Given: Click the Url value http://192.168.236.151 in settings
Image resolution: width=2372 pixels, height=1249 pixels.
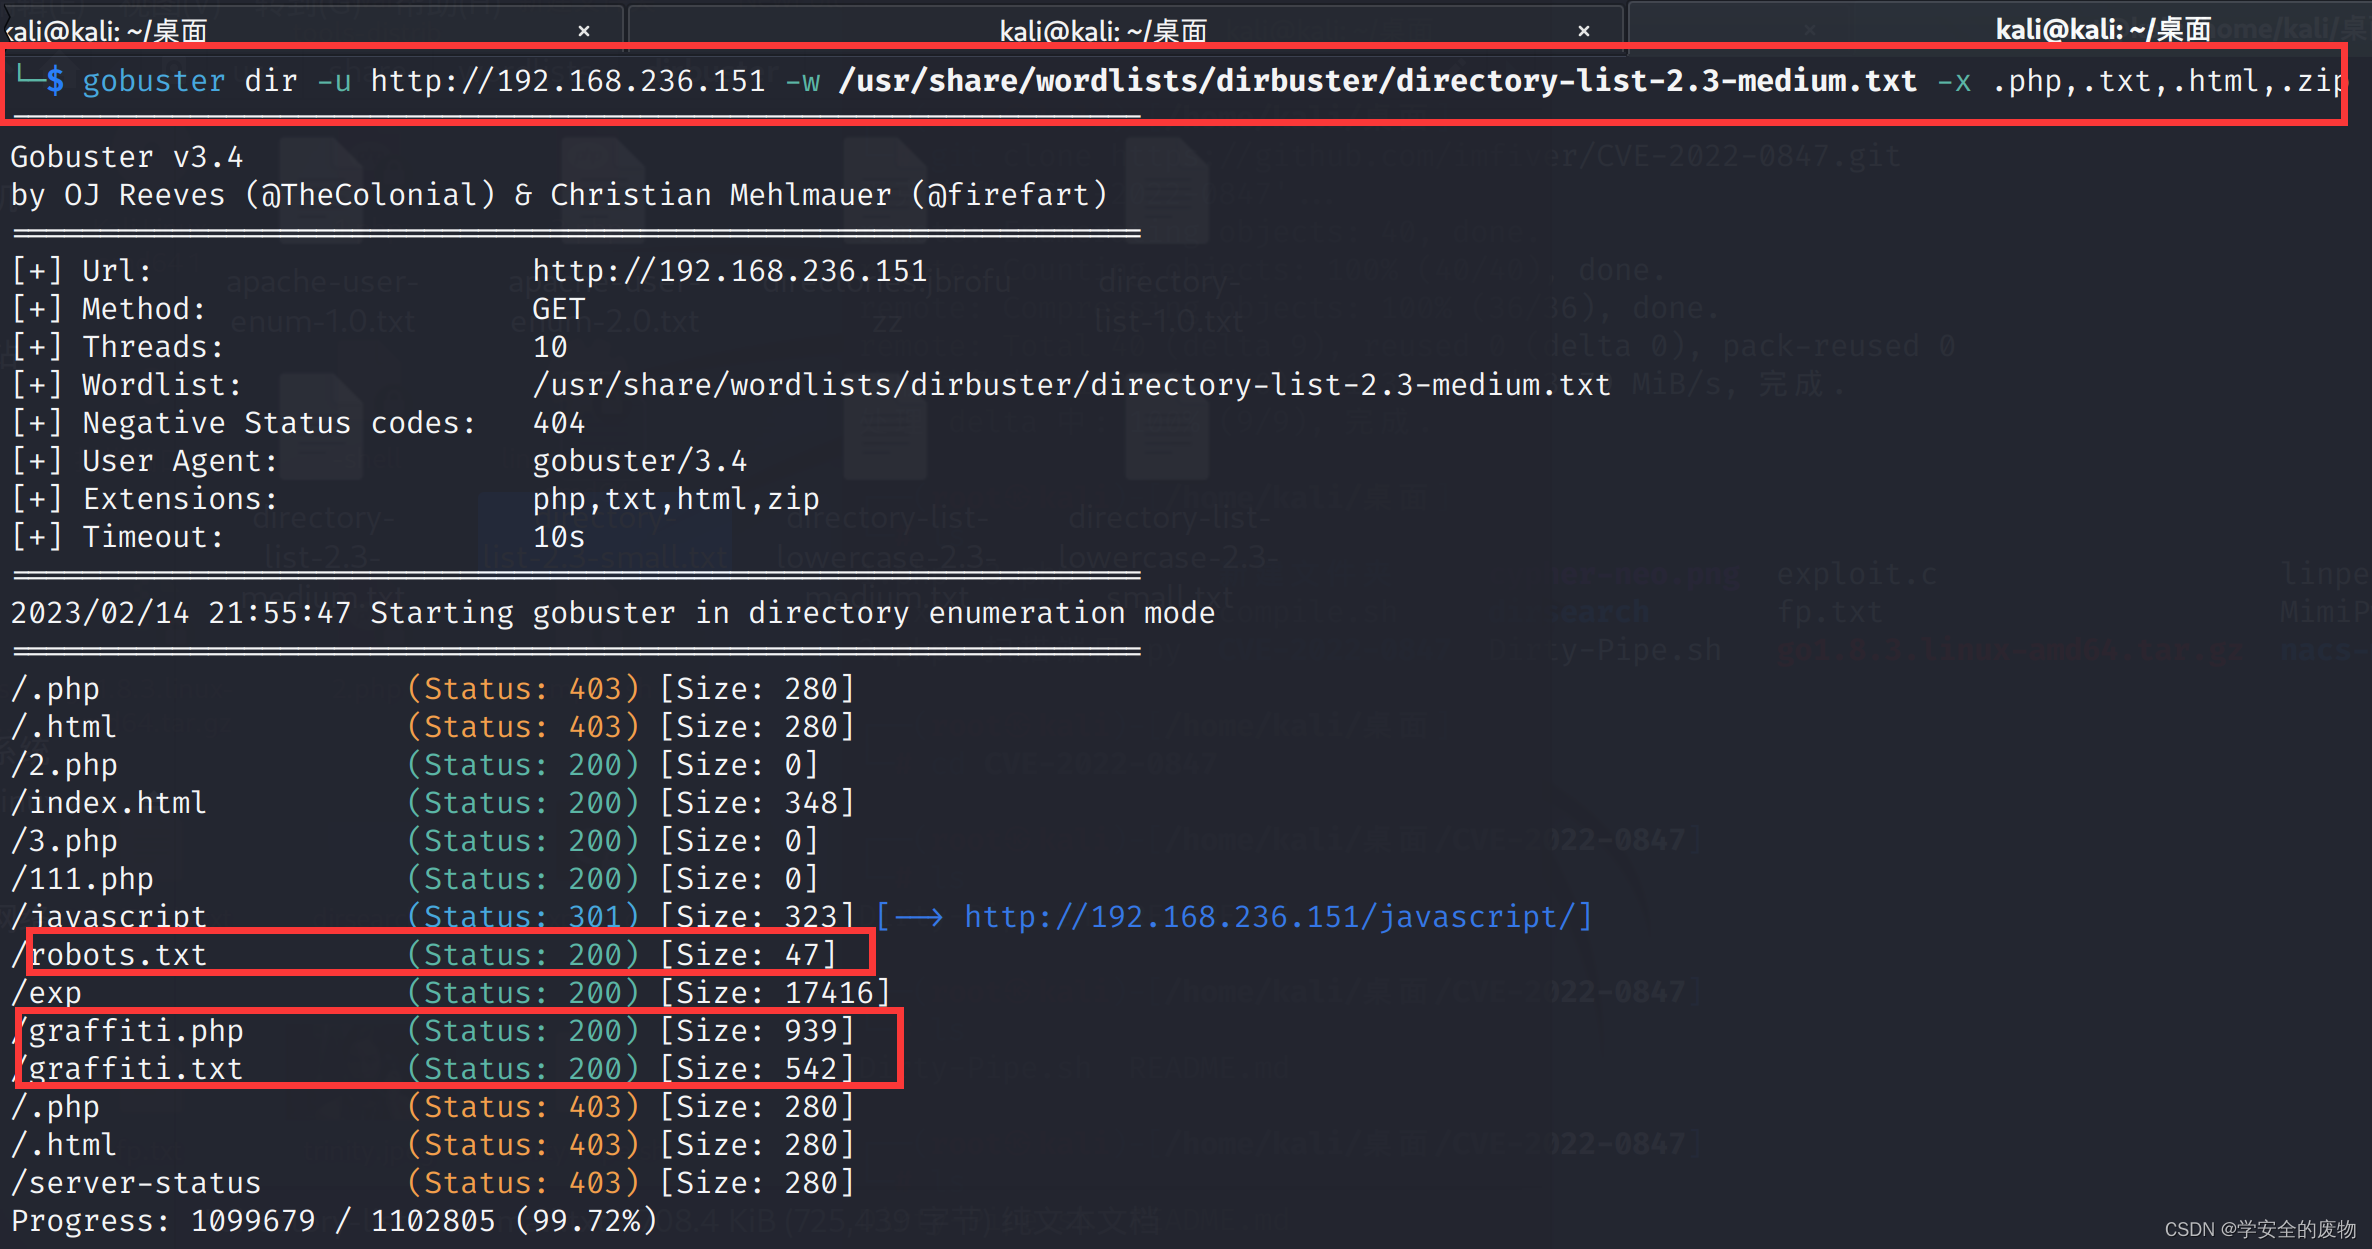Looking at the screenshot, I should [x=730, y=270].
